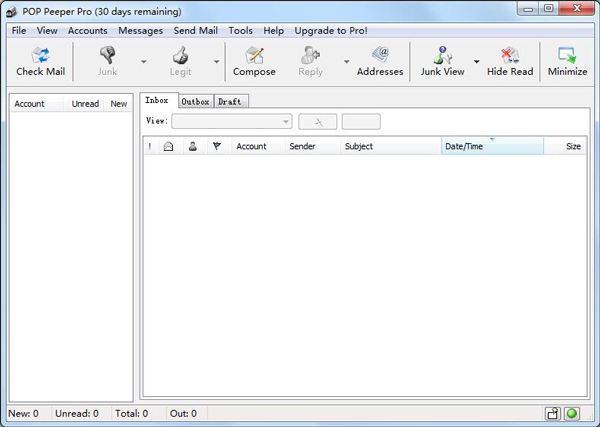Viewport: 600px width, 427px height.
Task: Sort by contact person column icon
Action: [x=193, y=146]
